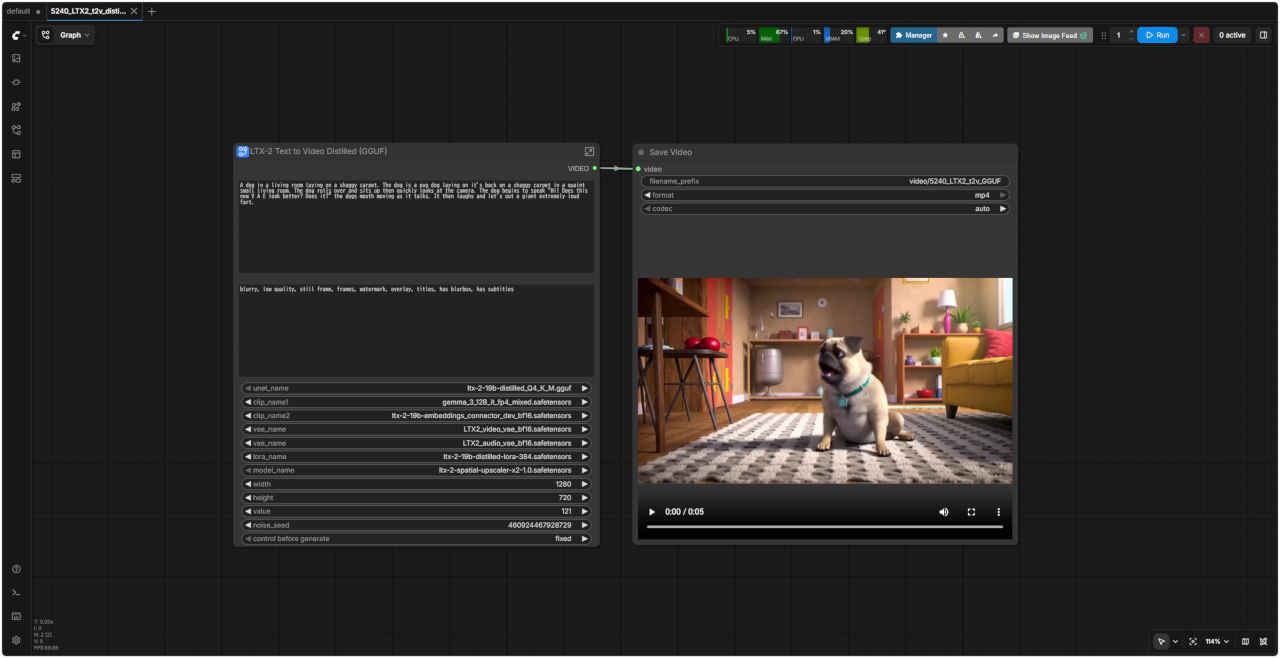Click the 0 active jobs indicator

click(x=1231, y=35)
